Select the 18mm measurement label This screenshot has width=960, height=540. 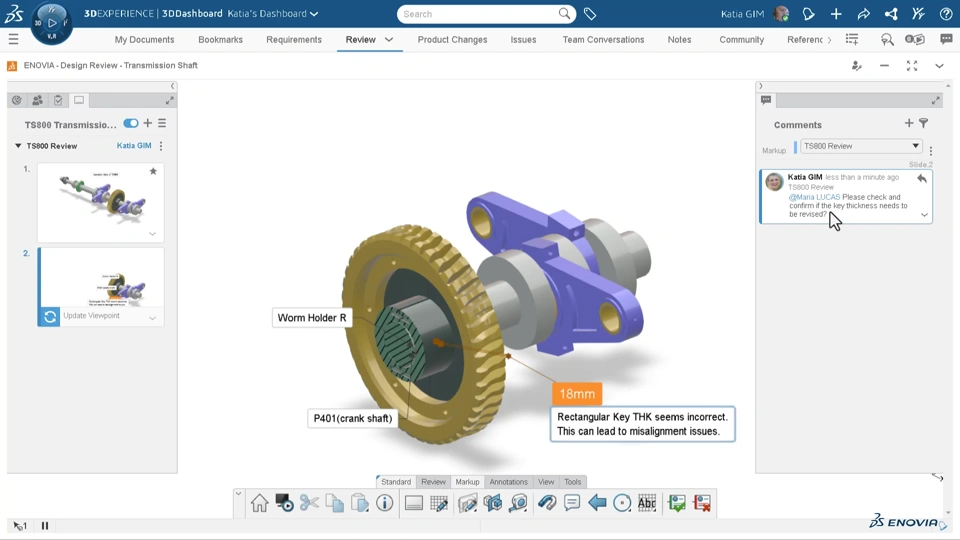(577, 394)
